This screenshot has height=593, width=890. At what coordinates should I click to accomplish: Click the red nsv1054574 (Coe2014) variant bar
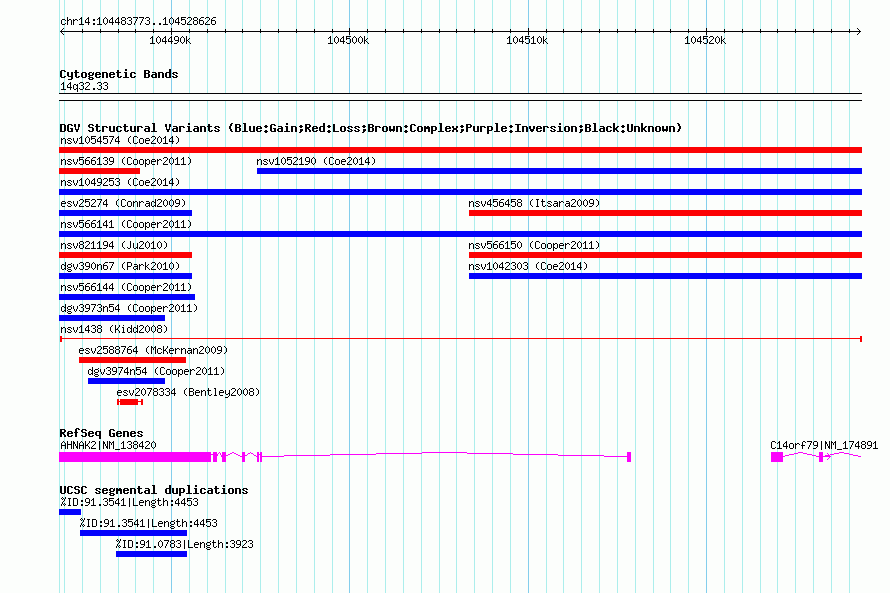tap(460, 150)
